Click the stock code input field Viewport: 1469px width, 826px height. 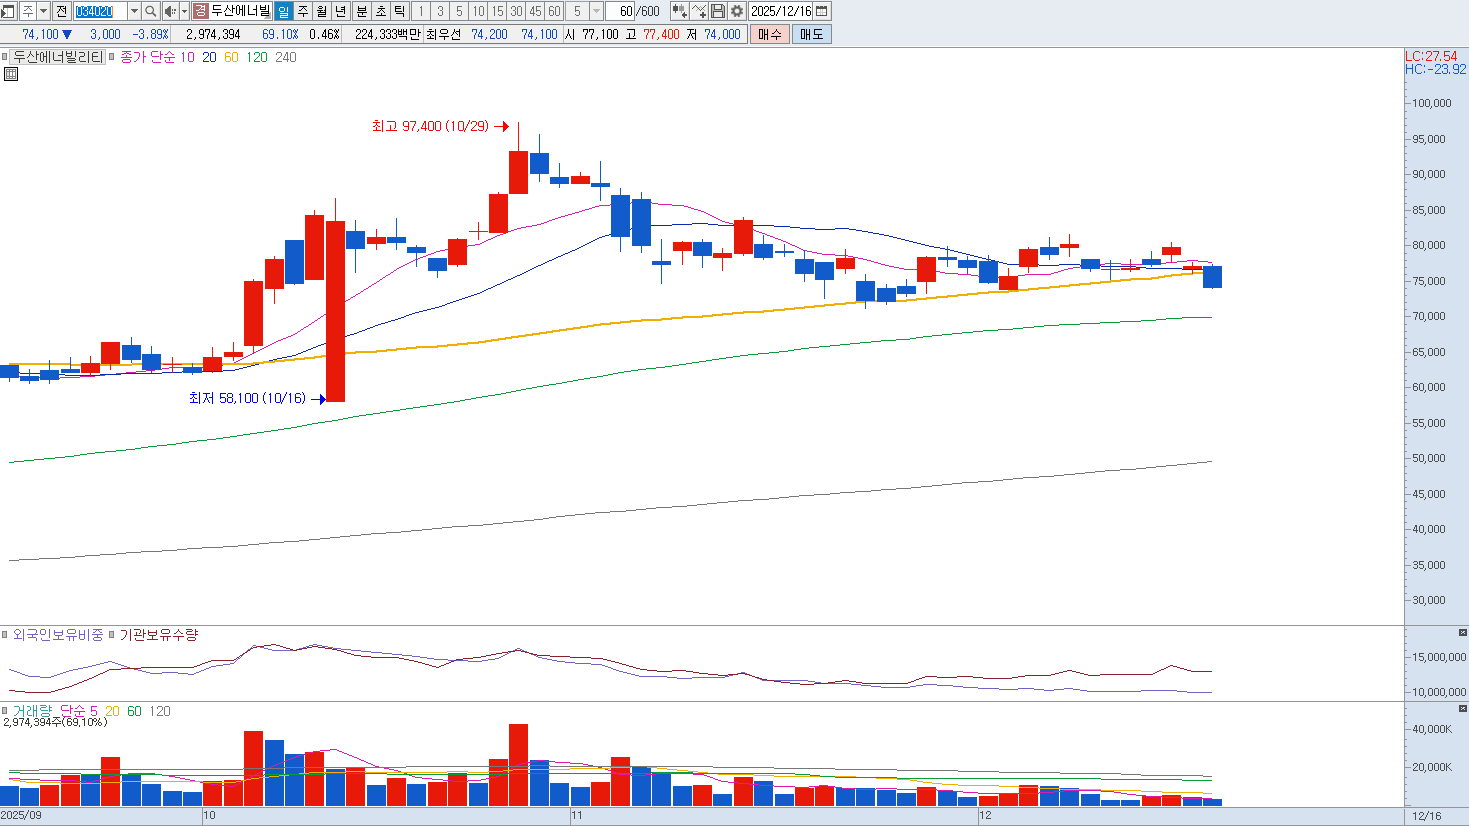click(100, 11)
